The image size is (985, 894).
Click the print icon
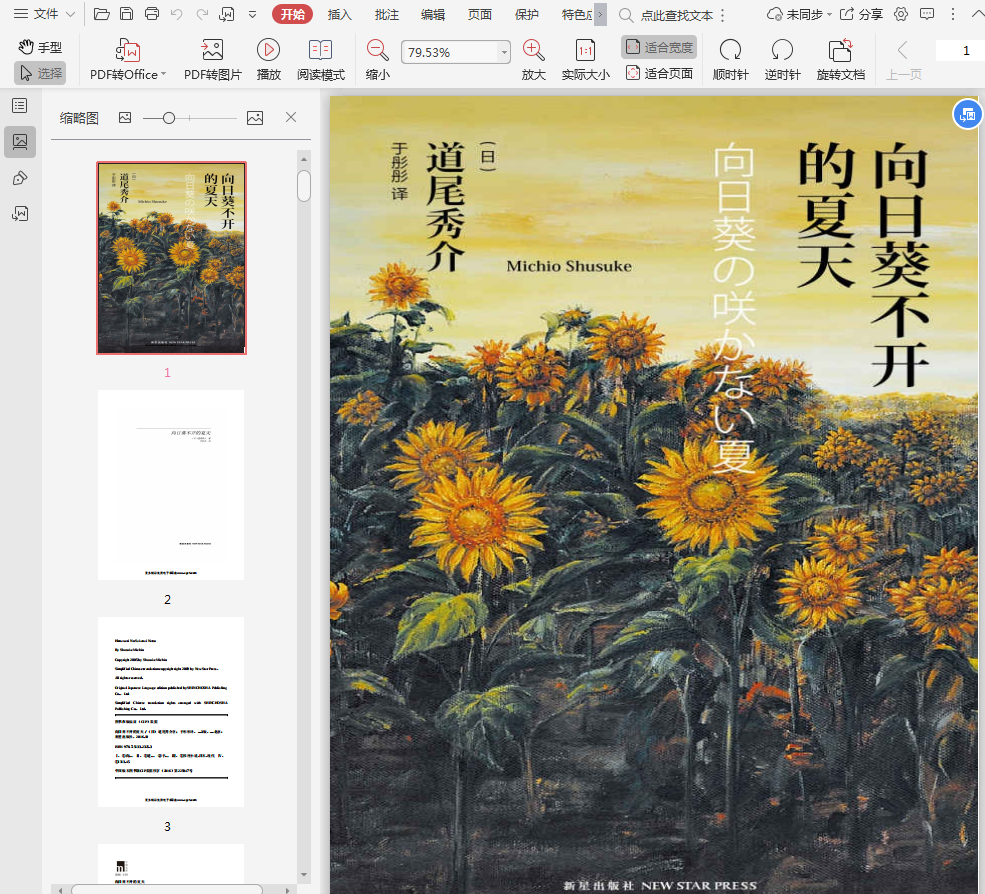tap(151, 14)
